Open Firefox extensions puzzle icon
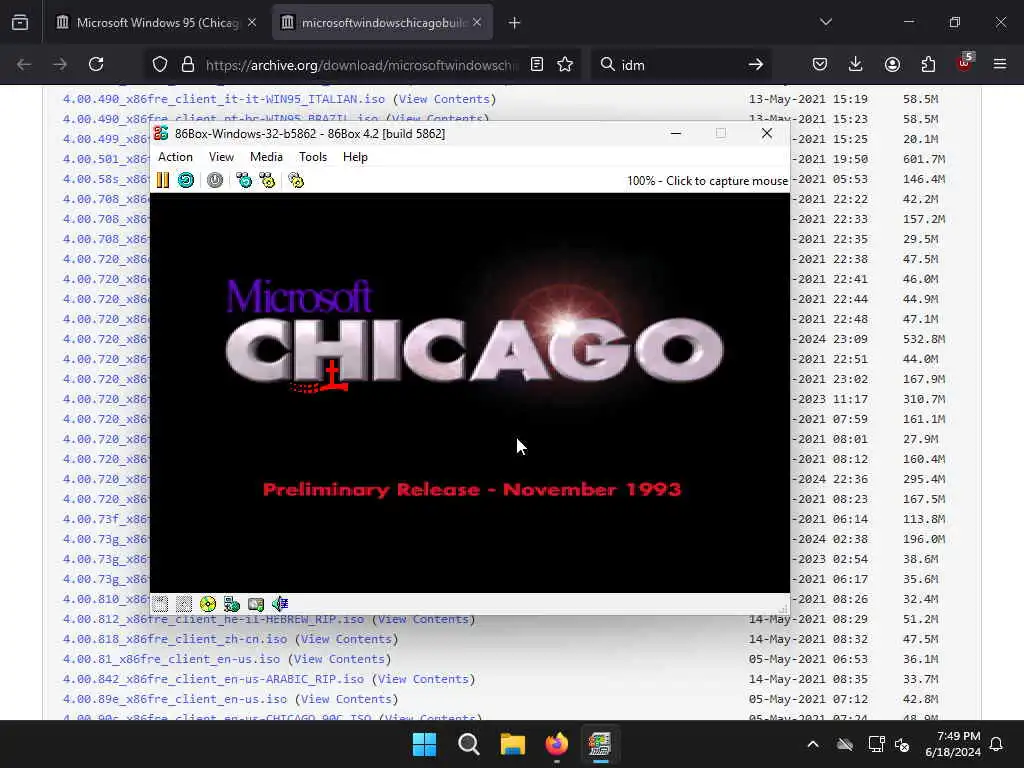Viewport: 1024px width, 768px height. coord(928,64)
